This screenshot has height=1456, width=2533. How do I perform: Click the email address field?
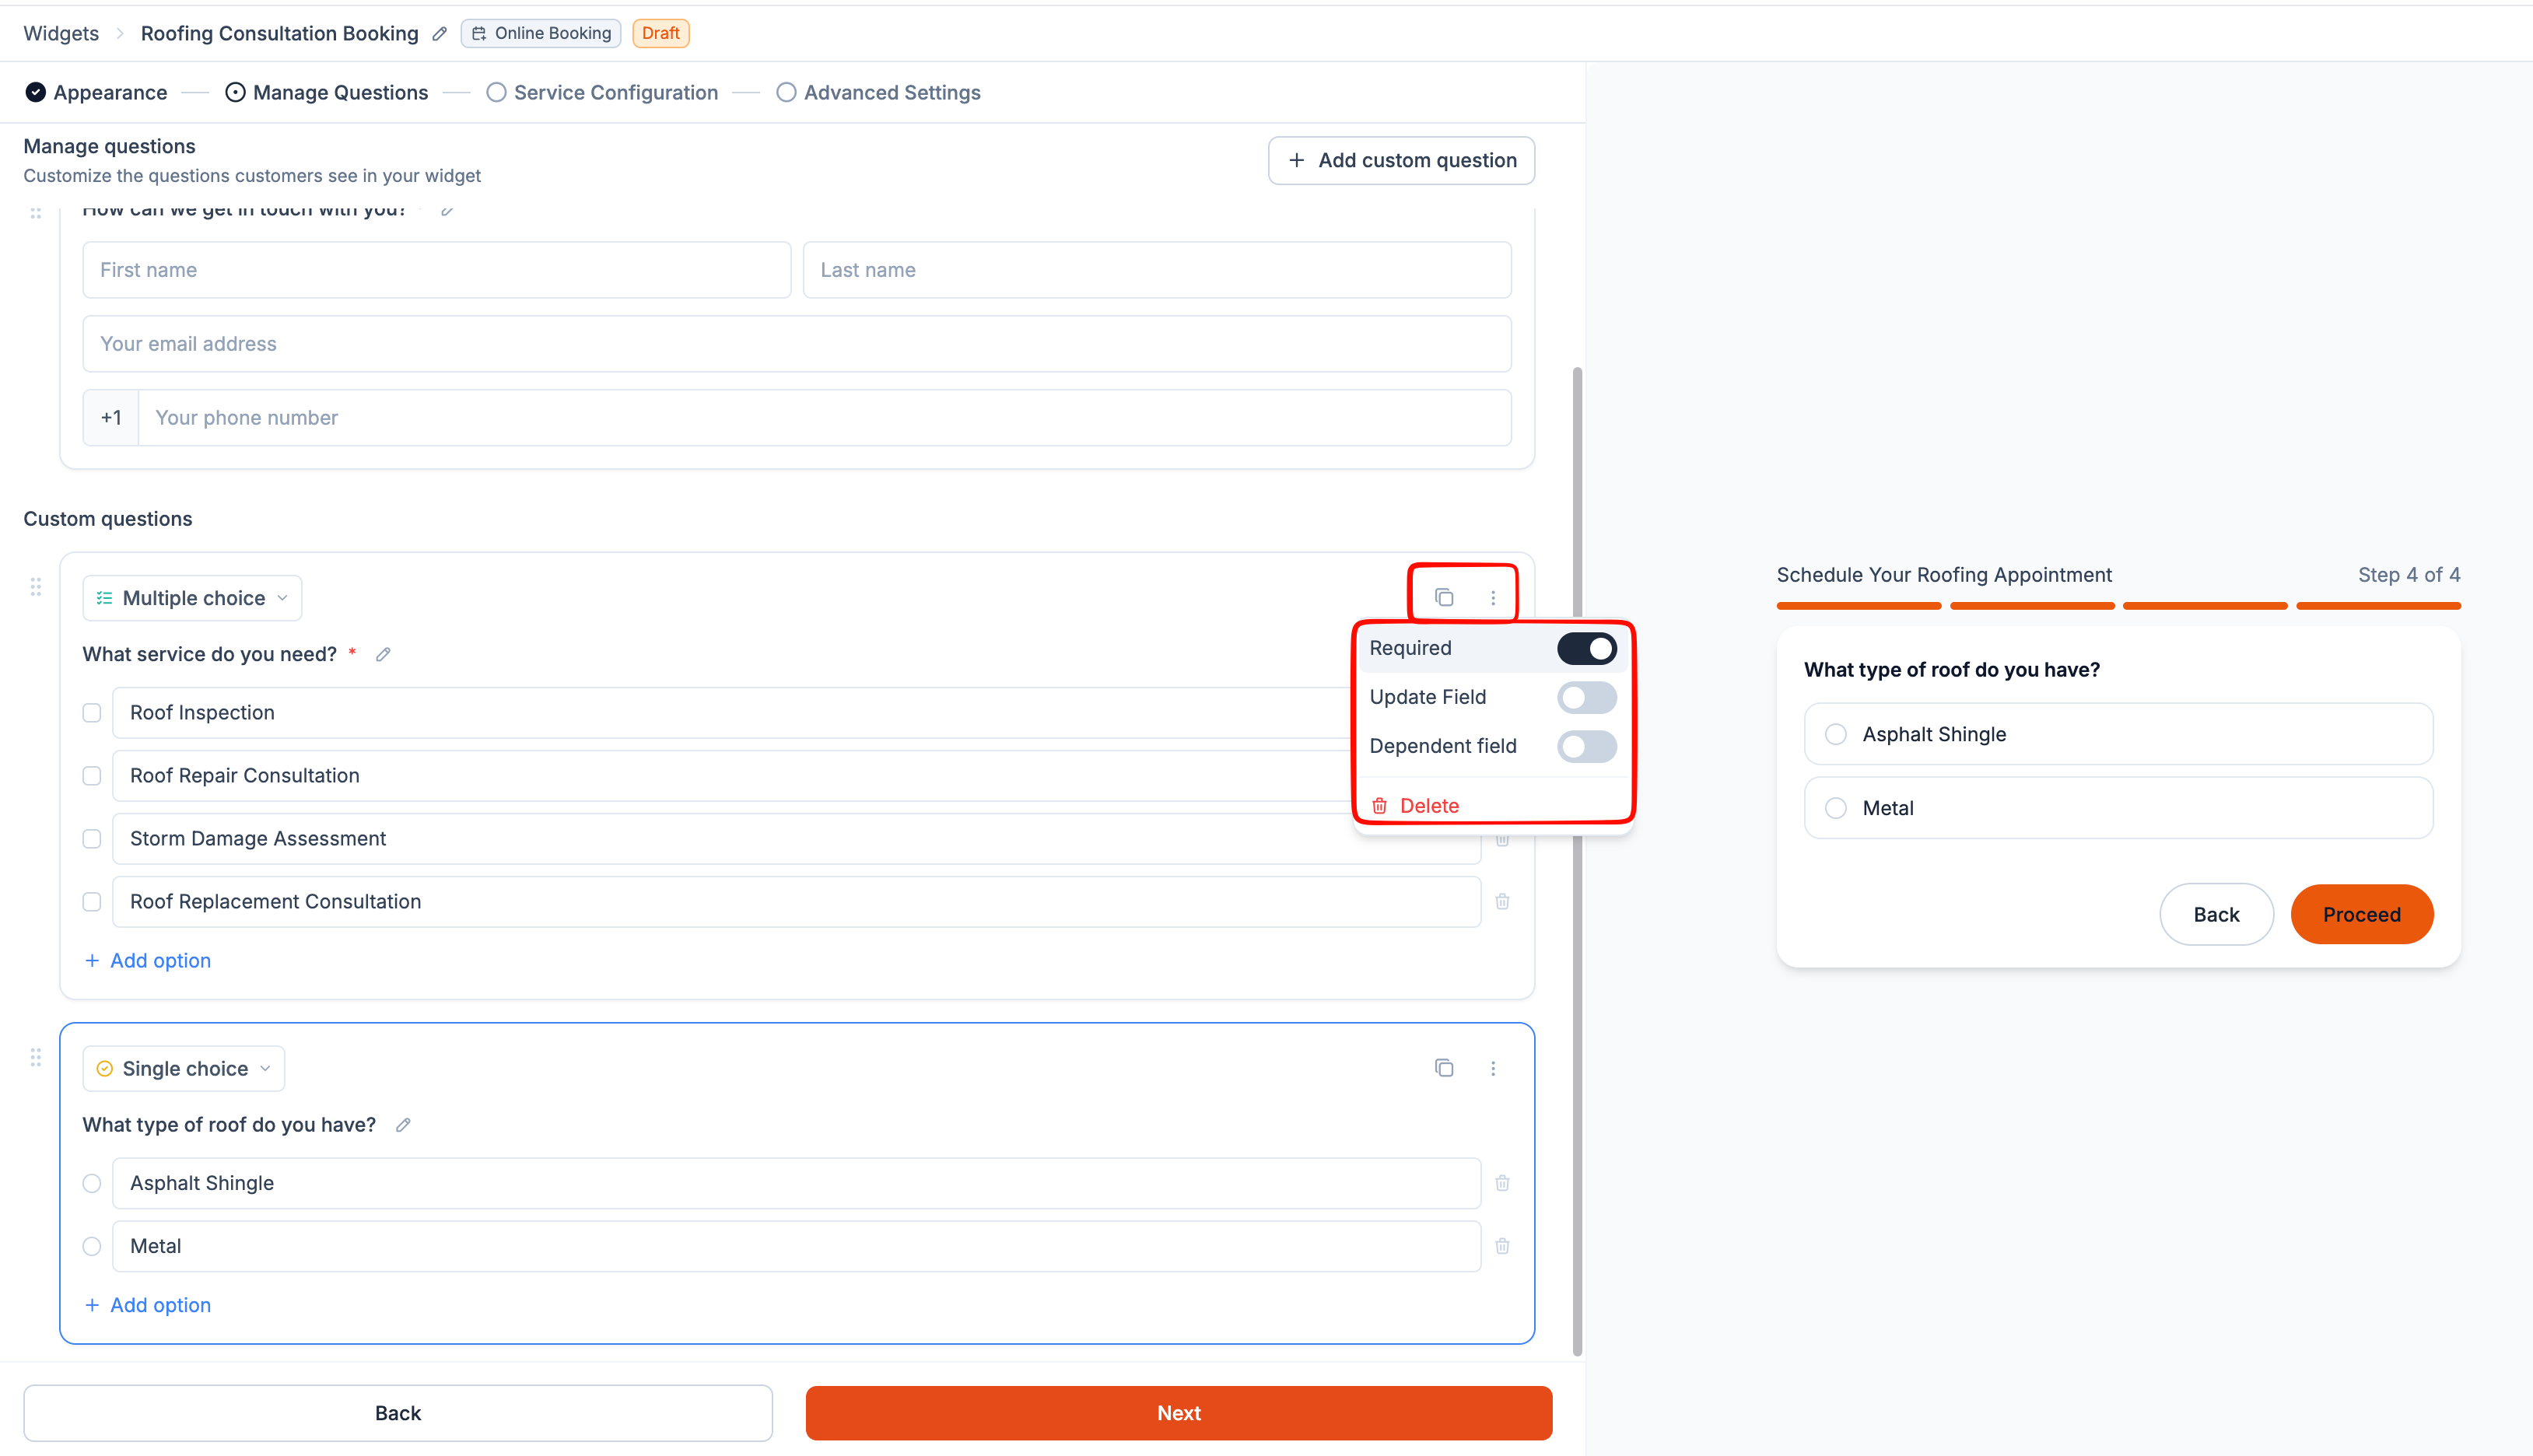tap(797, 344)
